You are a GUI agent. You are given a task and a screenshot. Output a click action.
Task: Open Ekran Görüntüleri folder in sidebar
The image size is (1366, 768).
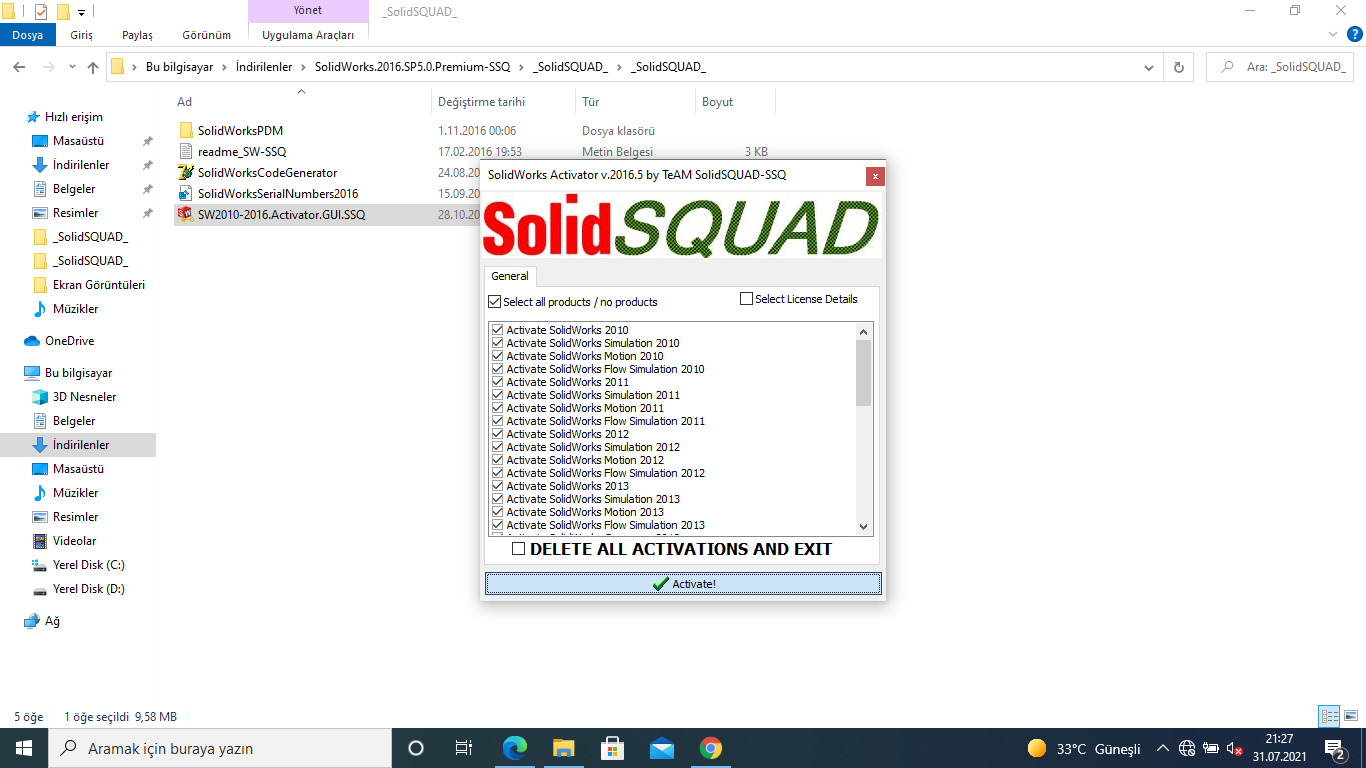tap(89, 285)
